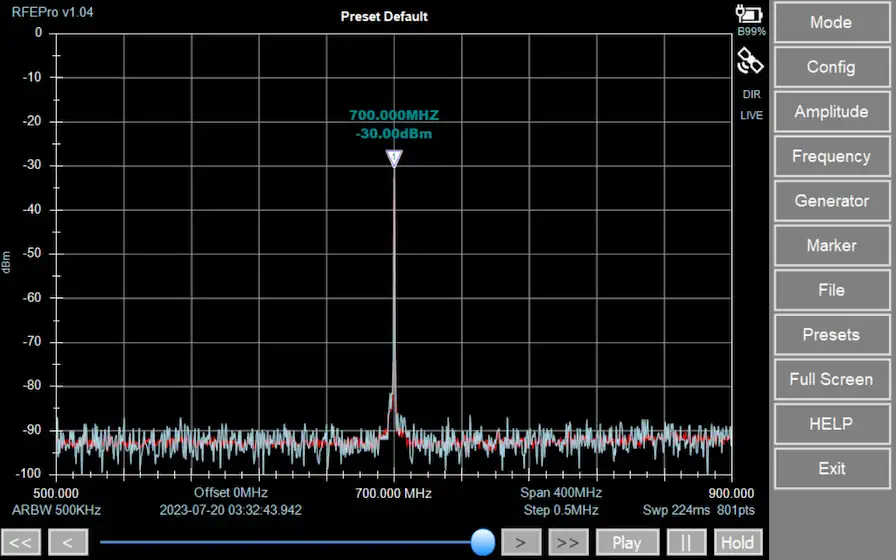Open the Presets menu

[831, 335]
